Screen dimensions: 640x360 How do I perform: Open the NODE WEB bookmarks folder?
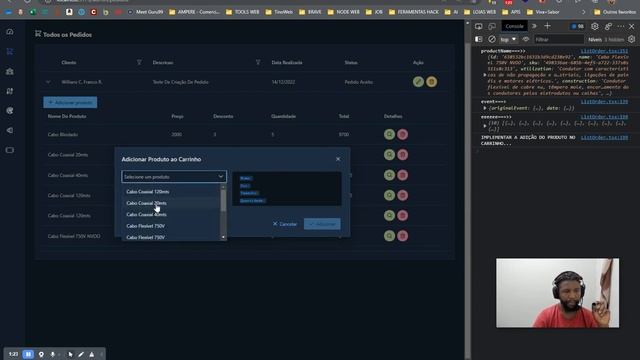pos(344,12)
